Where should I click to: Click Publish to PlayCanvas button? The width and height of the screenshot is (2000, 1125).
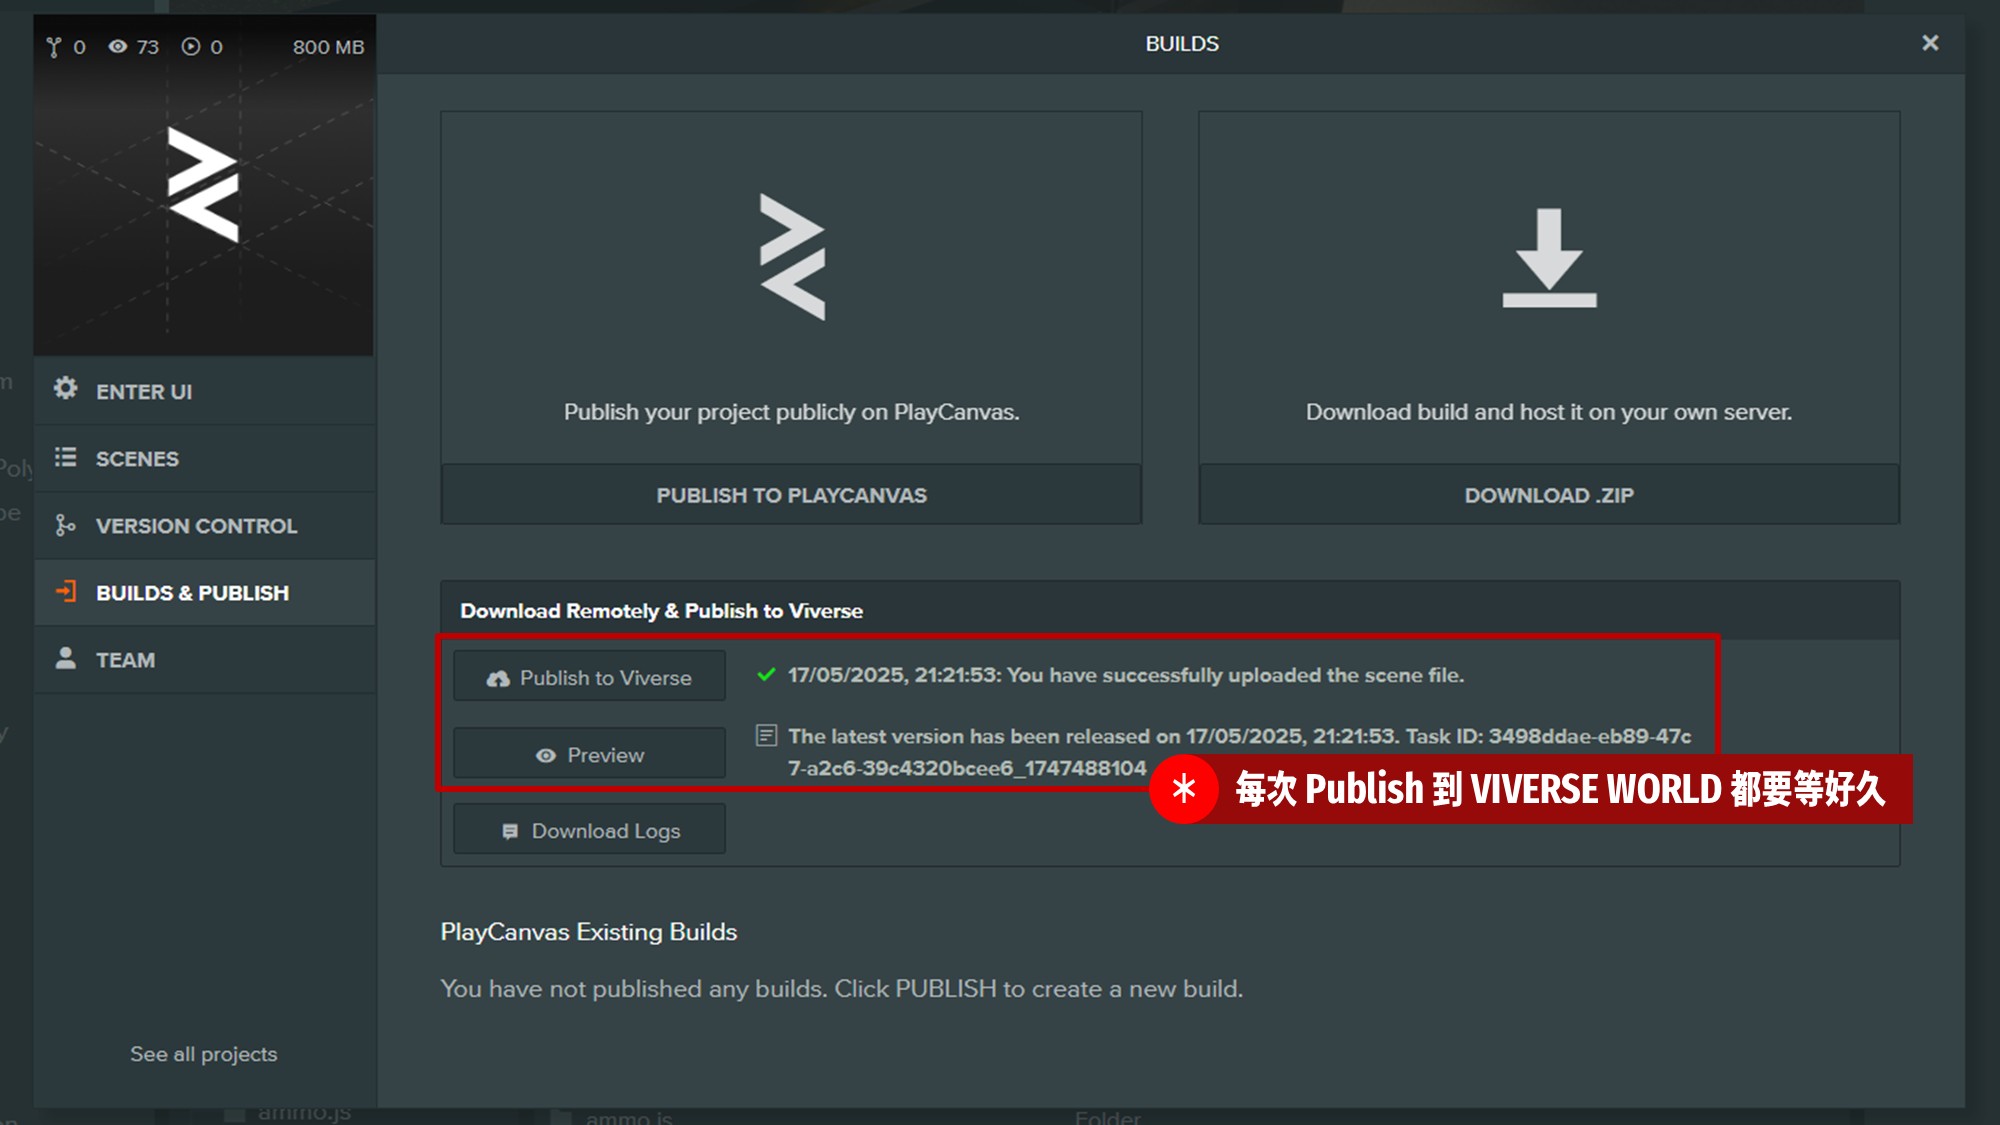click(791, 495)
